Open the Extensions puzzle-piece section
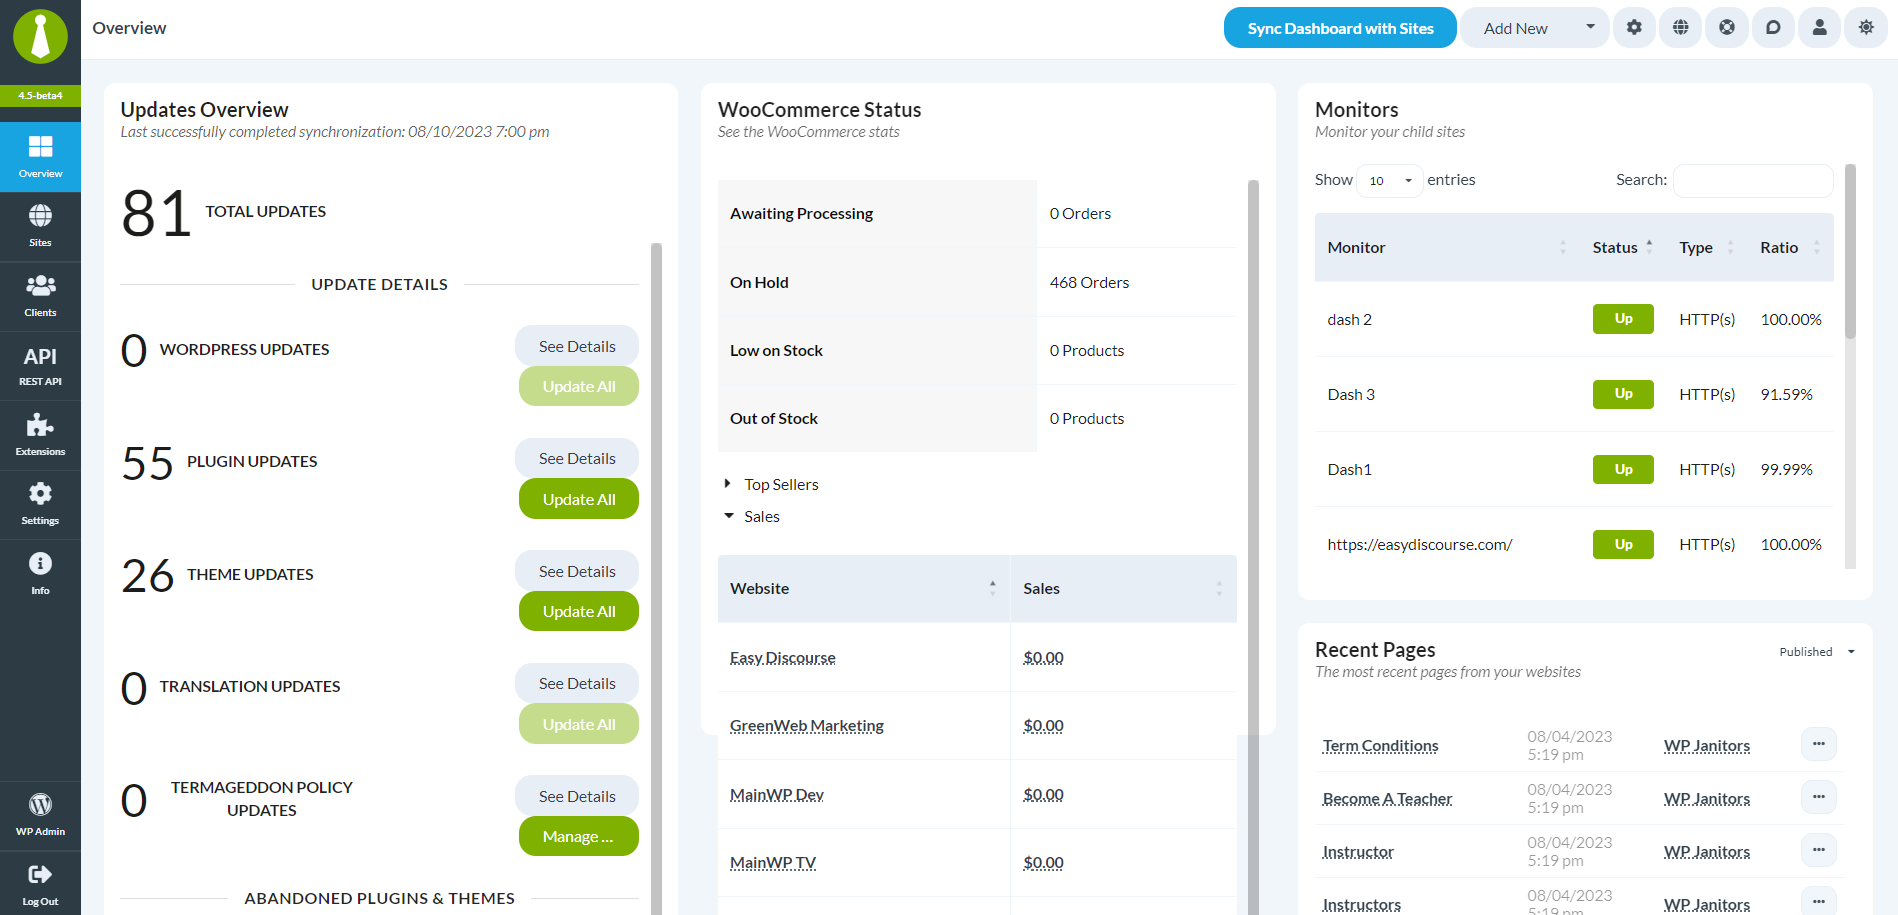The width and height of the screenshot is (1898, 915). tap(40, 435)
